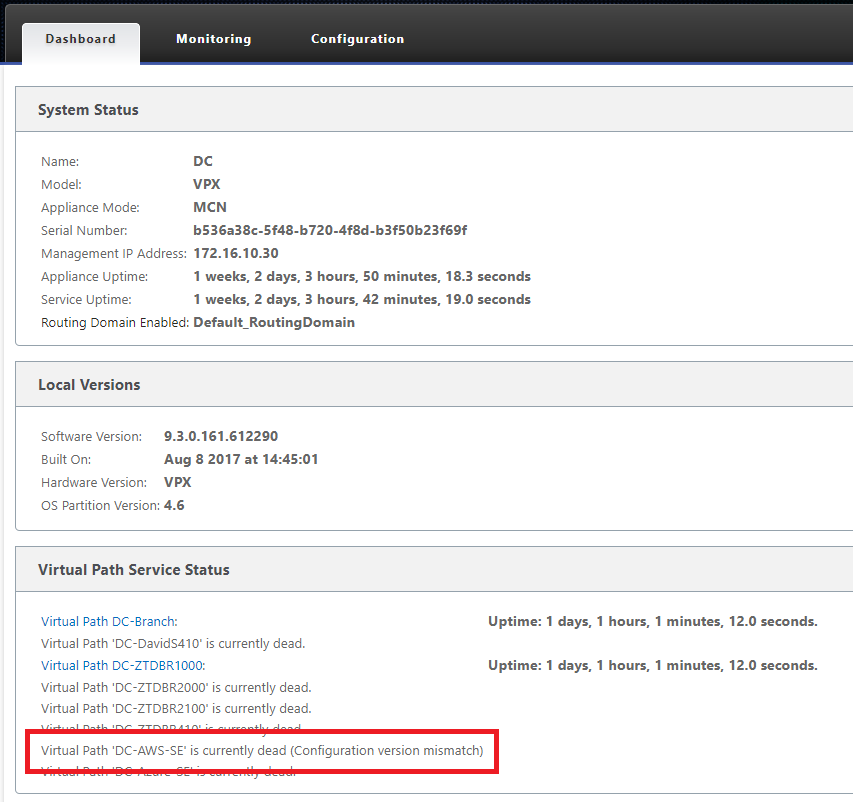Viewport: 853px width, 802px height.
Task: Click the DC-ZTDBR2000 dead path message
Action: [x=176, y=688]
